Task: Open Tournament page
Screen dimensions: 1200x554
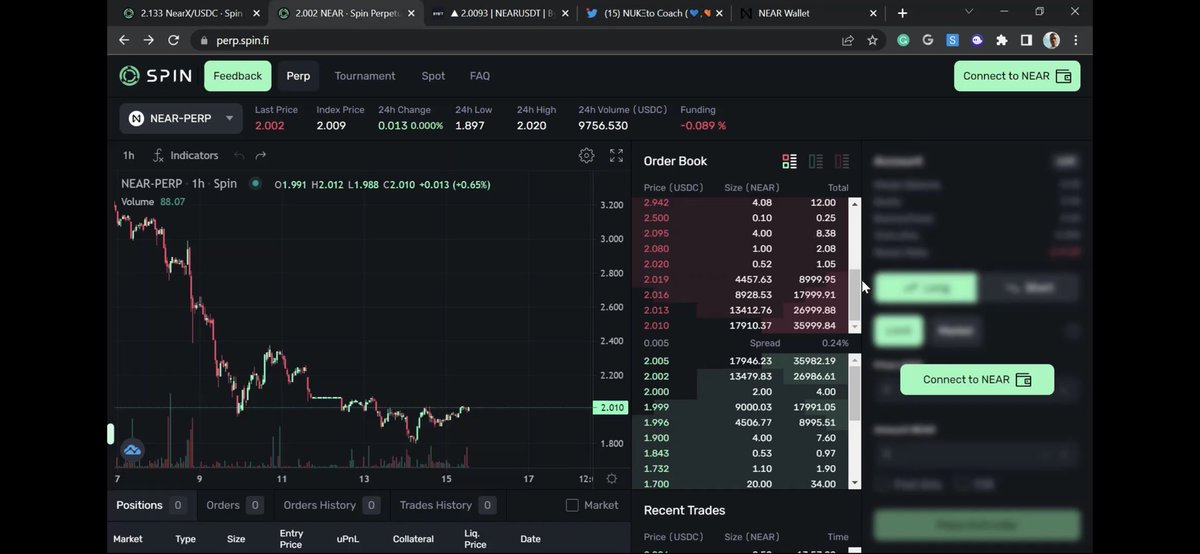Action: [365, 76]
